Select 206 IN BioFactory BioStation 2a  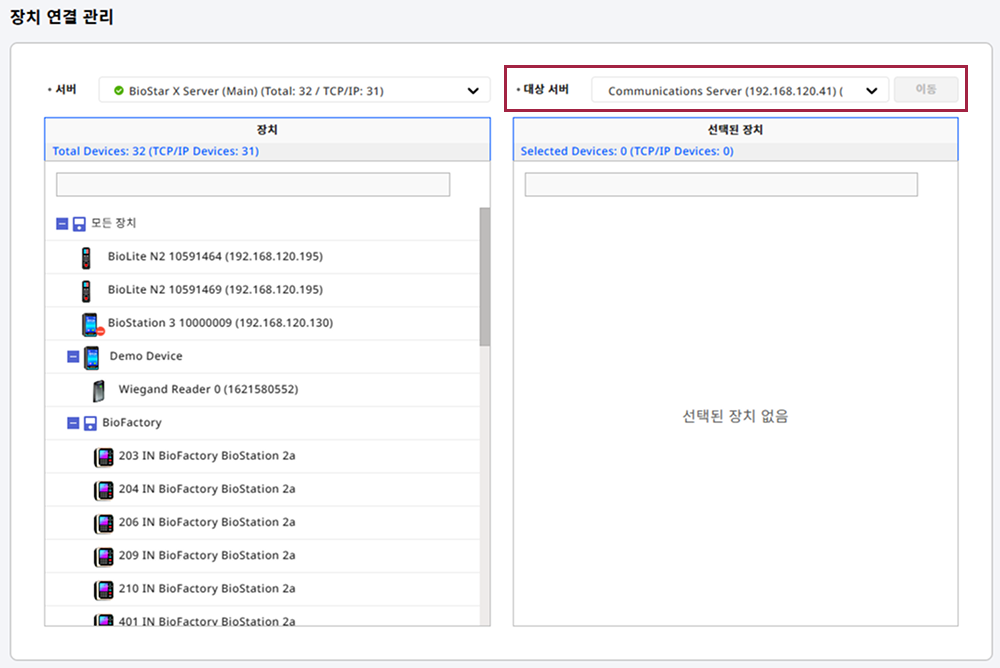click(x=207, y=522)
